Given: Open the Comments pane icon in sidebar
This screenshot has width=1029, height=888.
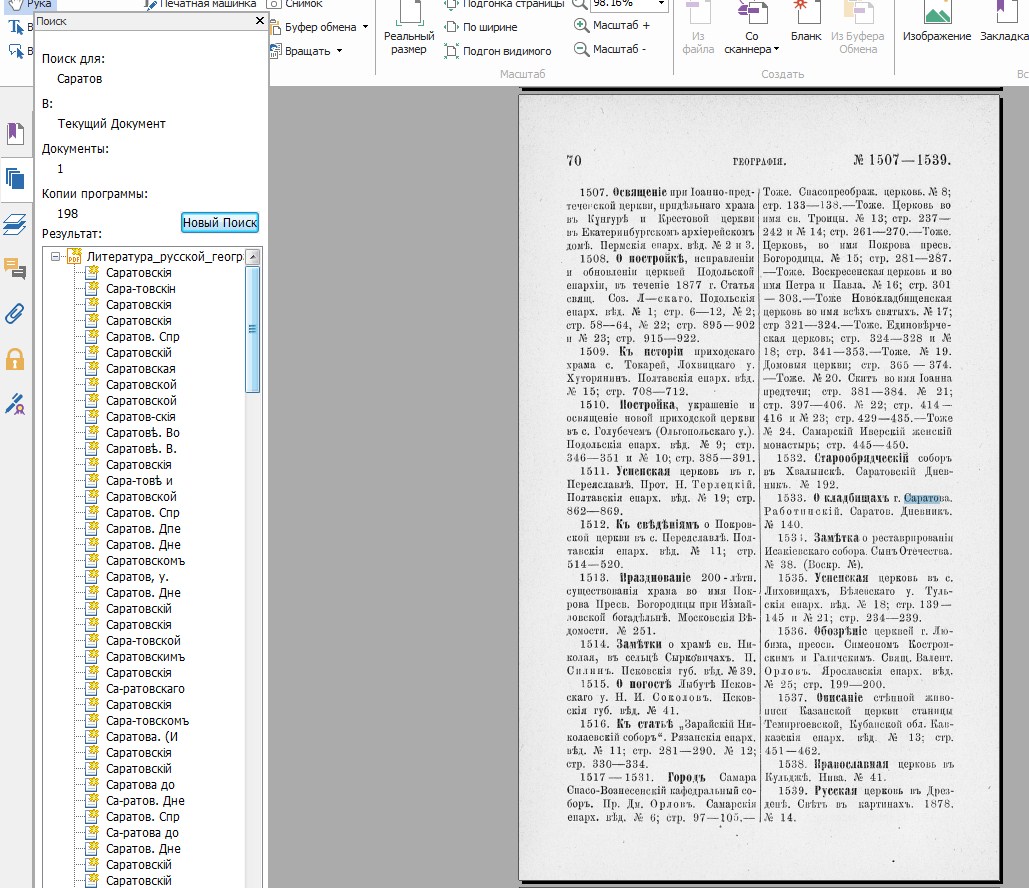Looking at the screenshot, I should tap(15, 268).
